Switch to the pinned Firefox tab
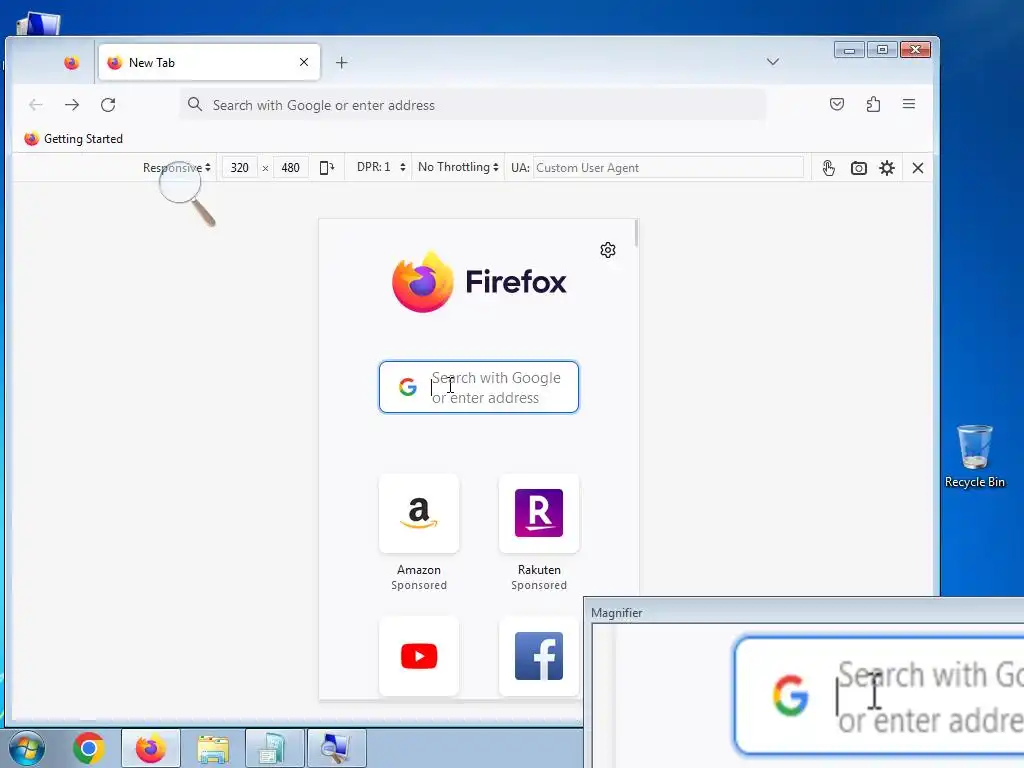1024x768 pixels. (x=71, y=63)
